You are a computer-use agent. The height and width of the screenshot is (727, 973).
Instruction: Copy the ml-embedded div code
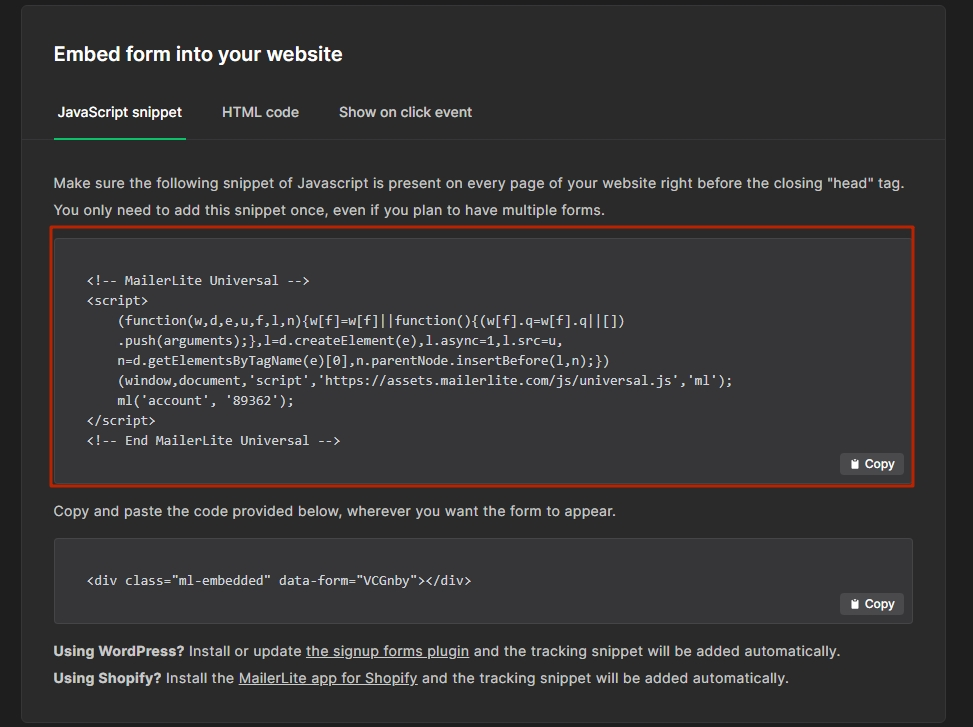click(x=872, y=604)
